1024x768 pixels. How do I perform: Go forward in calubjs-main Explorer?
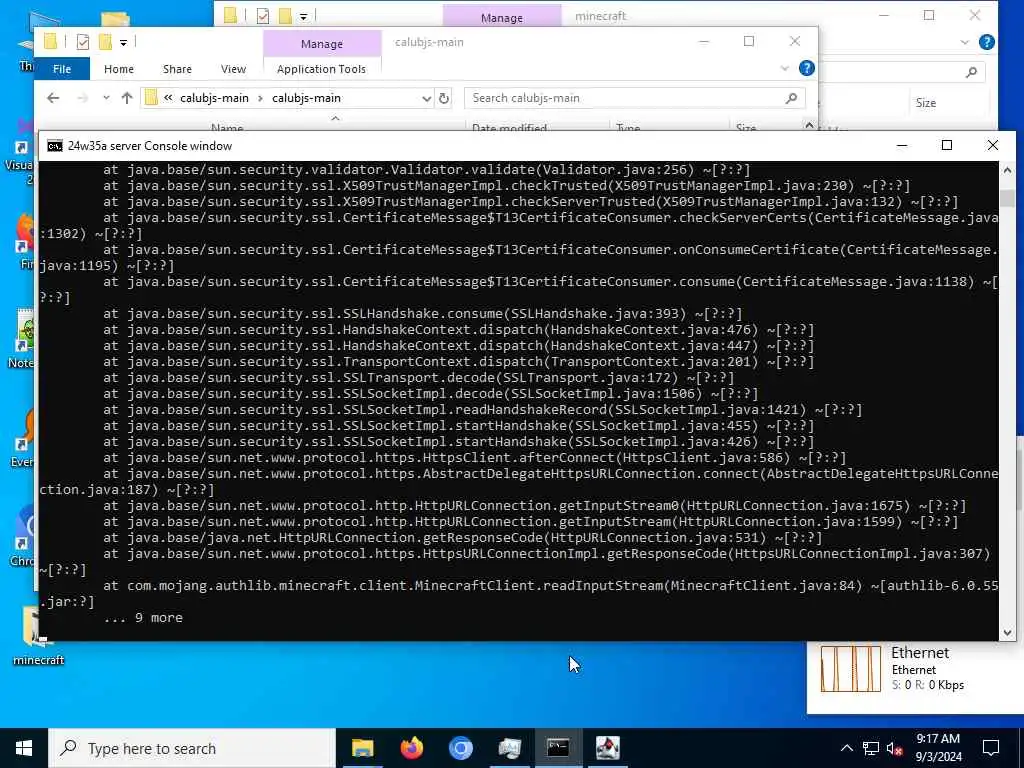(x=82, y=98)
